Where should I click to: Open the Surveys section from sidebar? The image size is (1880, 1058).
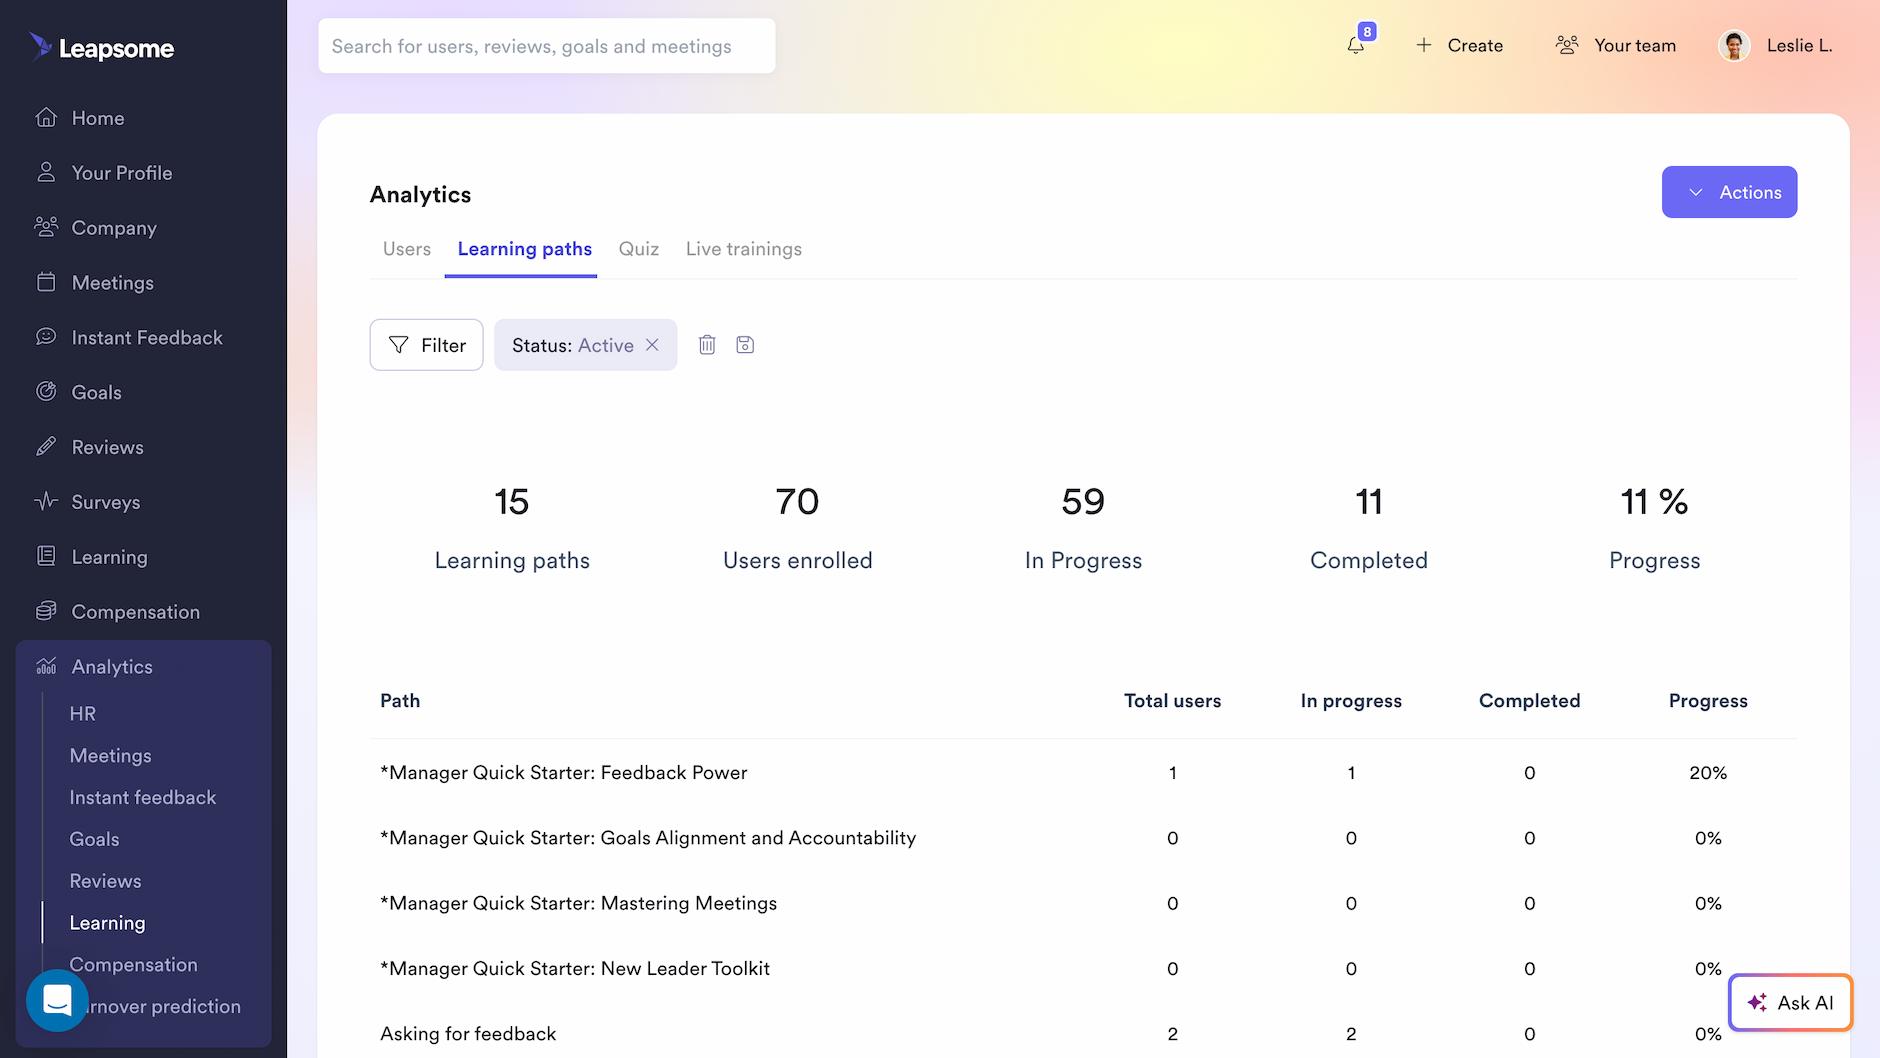105,501
